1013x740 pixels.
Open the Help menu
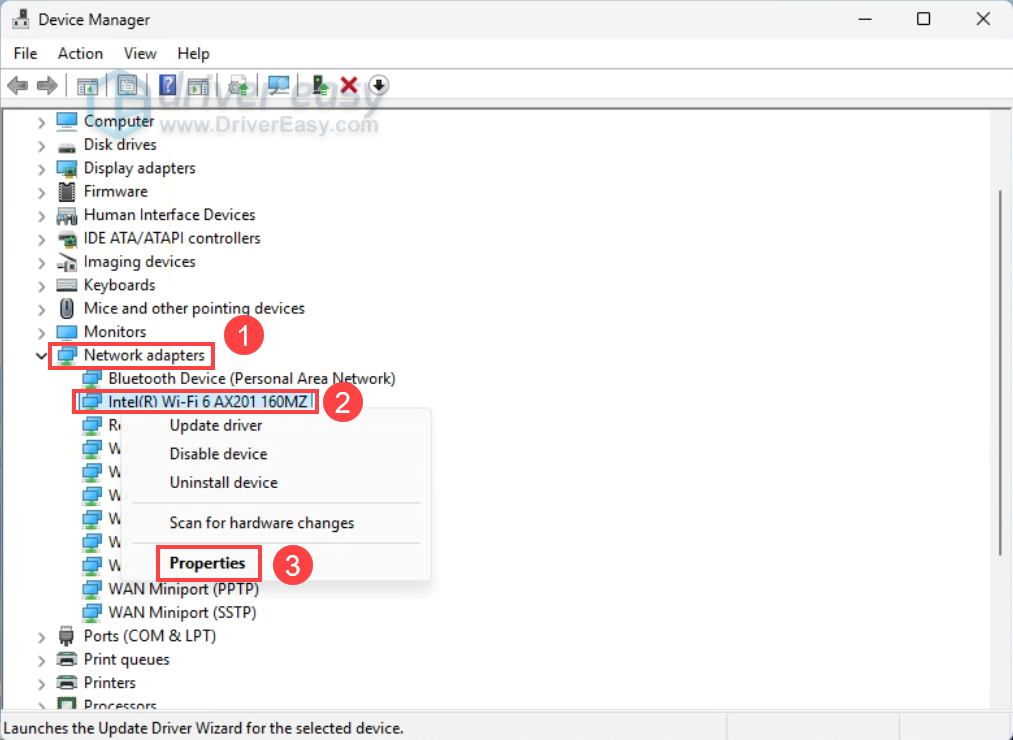[193, 54]
